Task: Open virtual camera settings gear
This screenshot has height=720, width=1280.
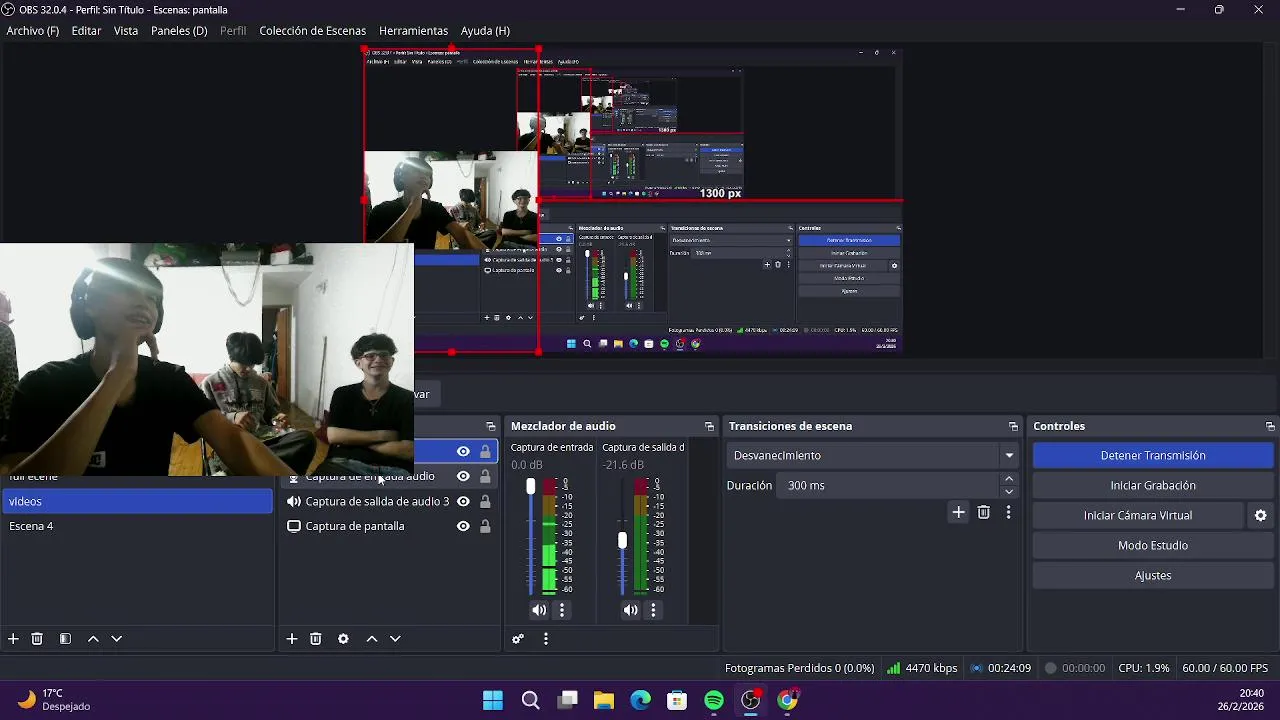Action: click(1260, 515)
